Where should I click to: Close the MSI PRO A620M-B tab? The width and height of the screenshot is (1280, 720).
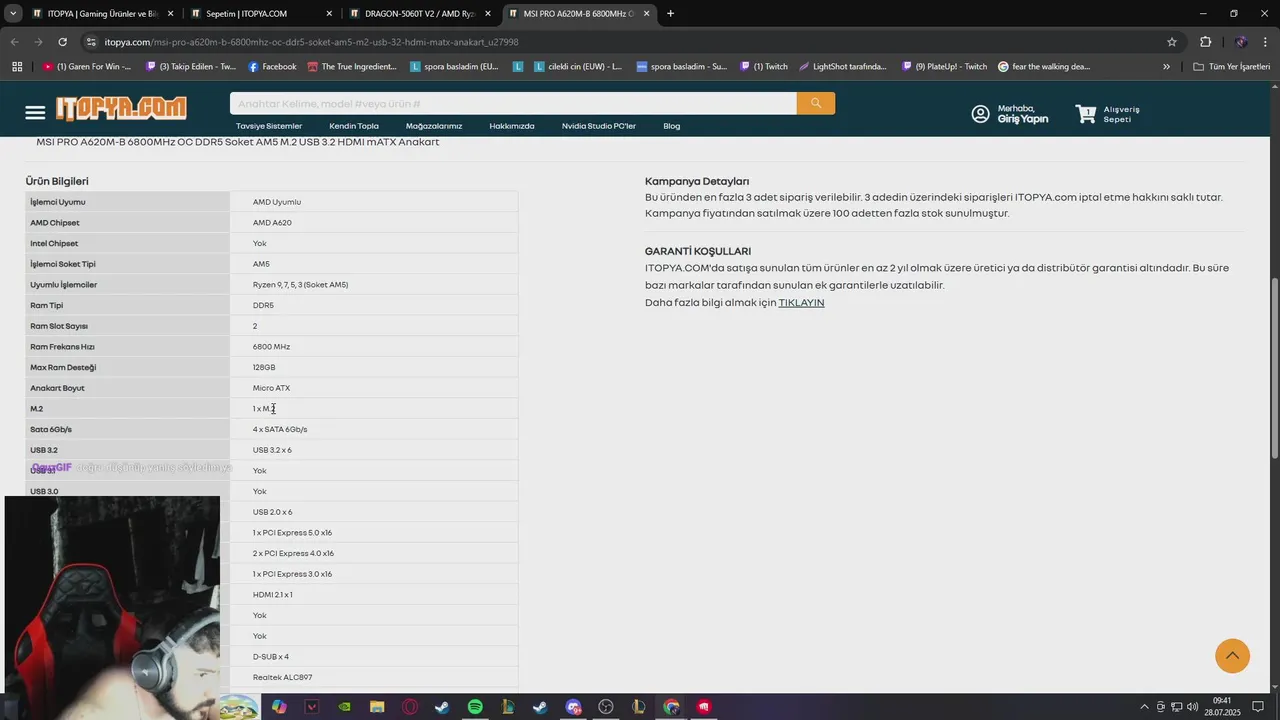click(x=647, y=14)
